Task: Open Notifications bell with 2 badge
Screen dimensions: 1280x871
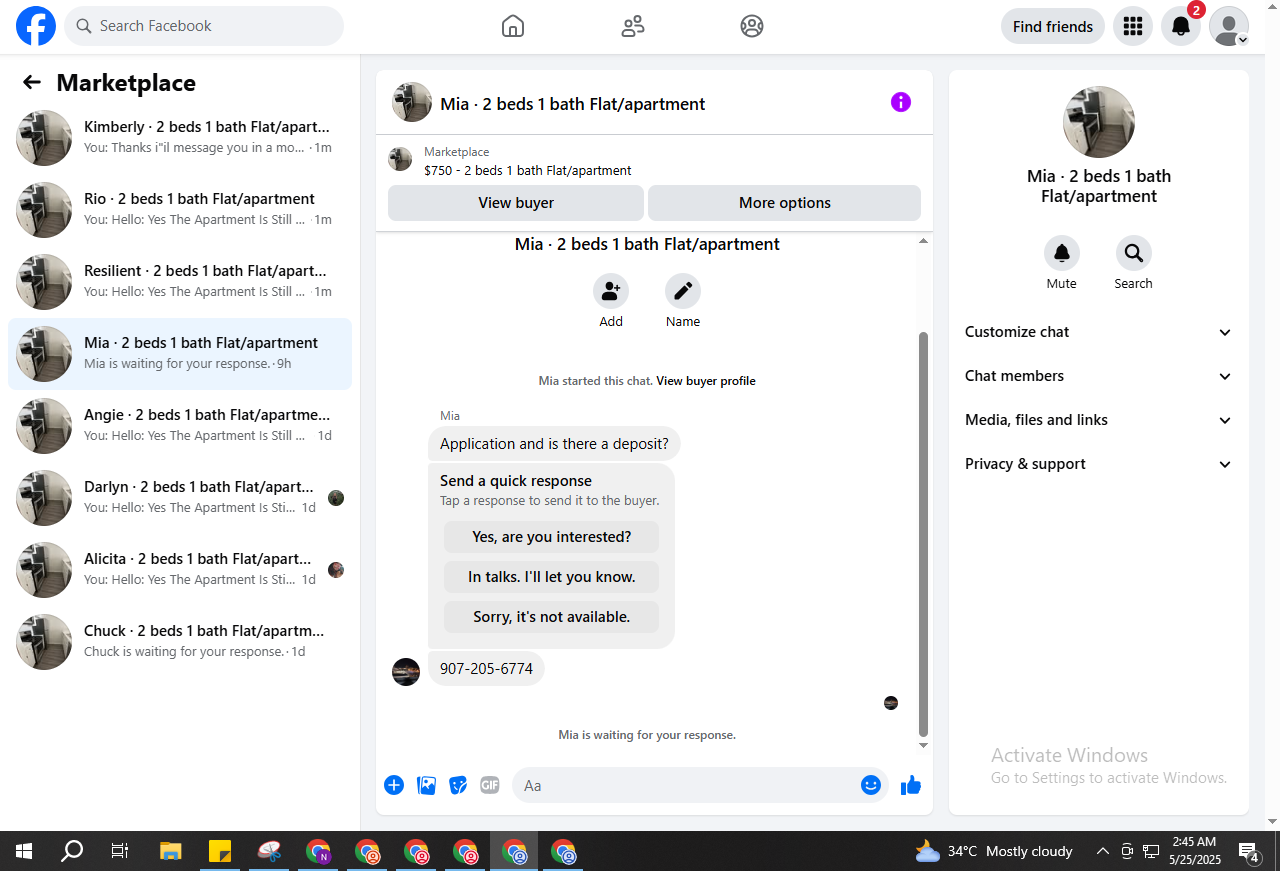Action: 1181,26
